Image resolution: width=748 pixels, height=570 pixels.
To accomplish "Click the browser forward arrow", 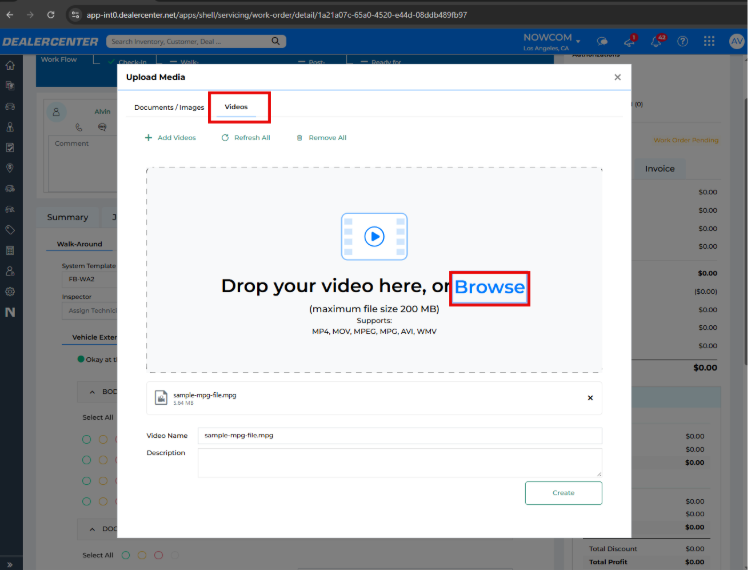I will click(x=30, y=15).
